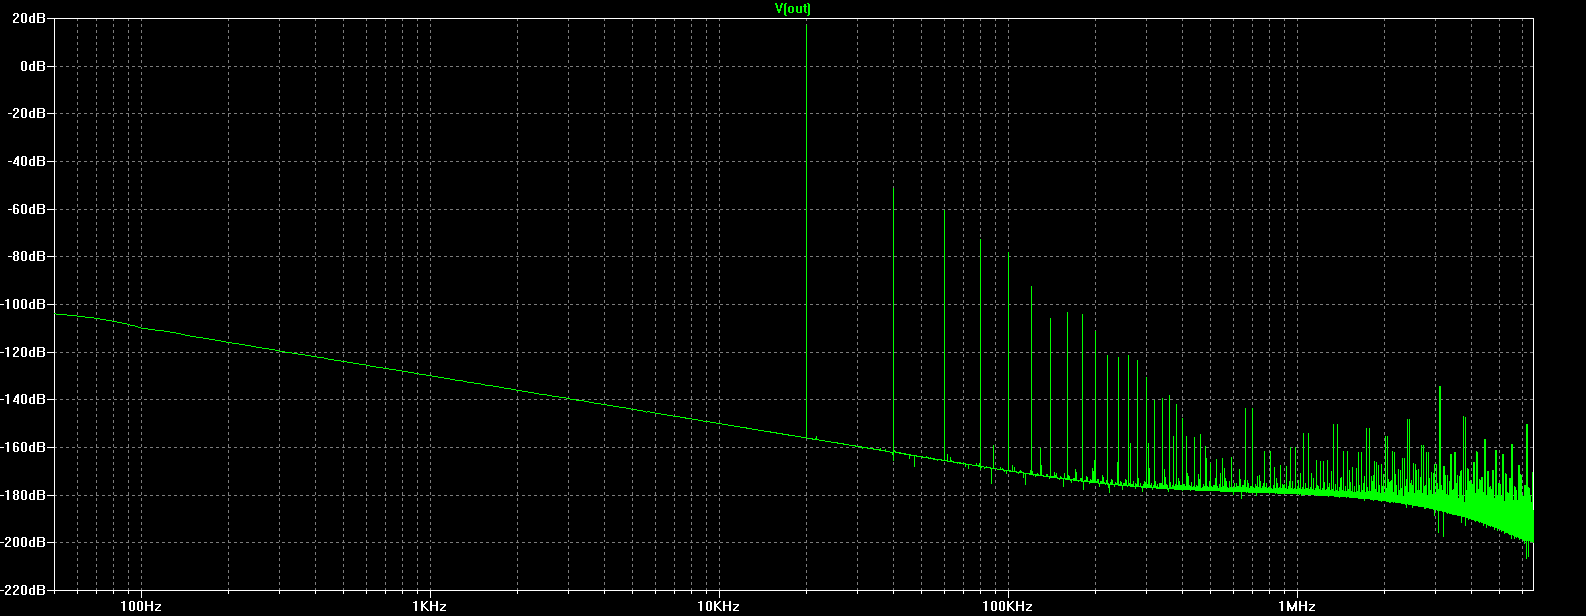The image size is (1586, 616).
Task: Click the 0dB axis label
Action: (x=34, y=66)
